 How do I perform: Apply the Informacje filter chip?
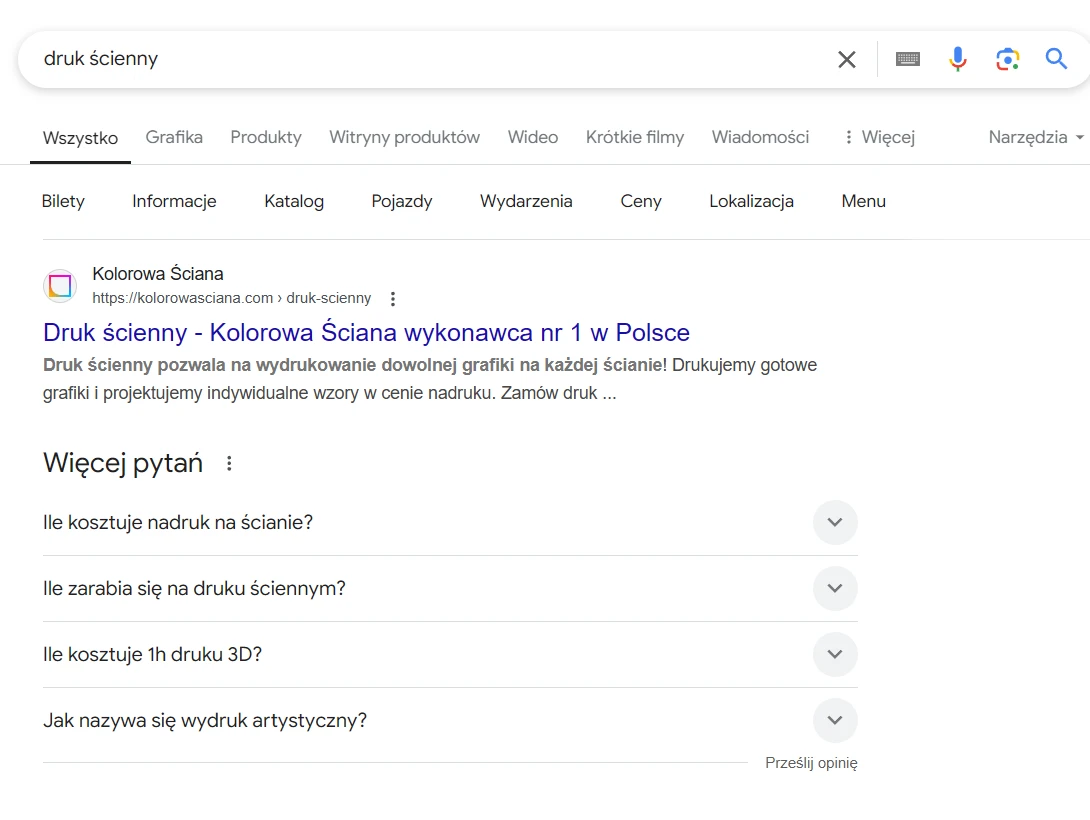[174, 201]
